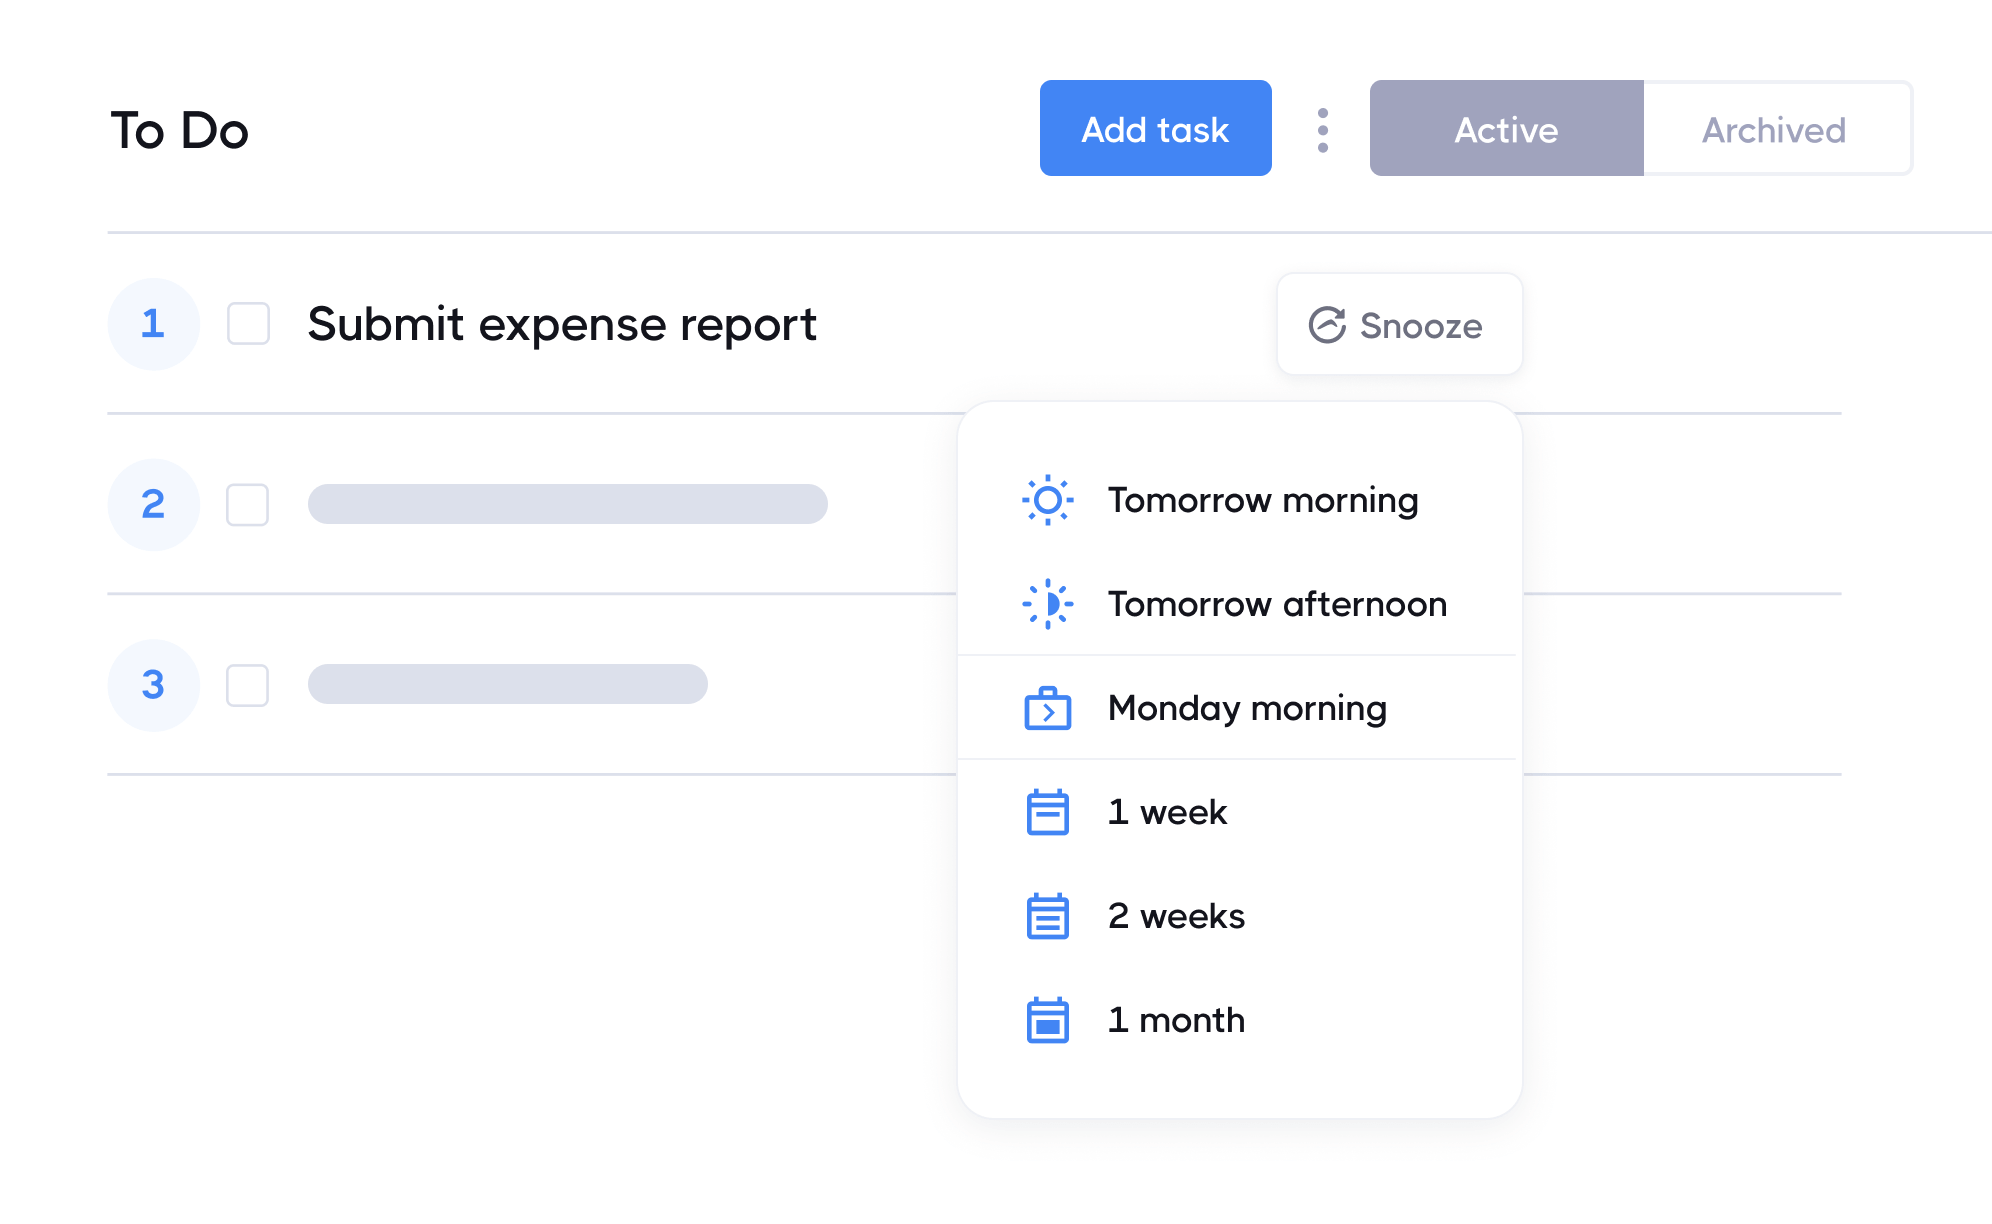Tick the checkbox for task 2
1992x1224 pixels.
click(x=247, y=505)
